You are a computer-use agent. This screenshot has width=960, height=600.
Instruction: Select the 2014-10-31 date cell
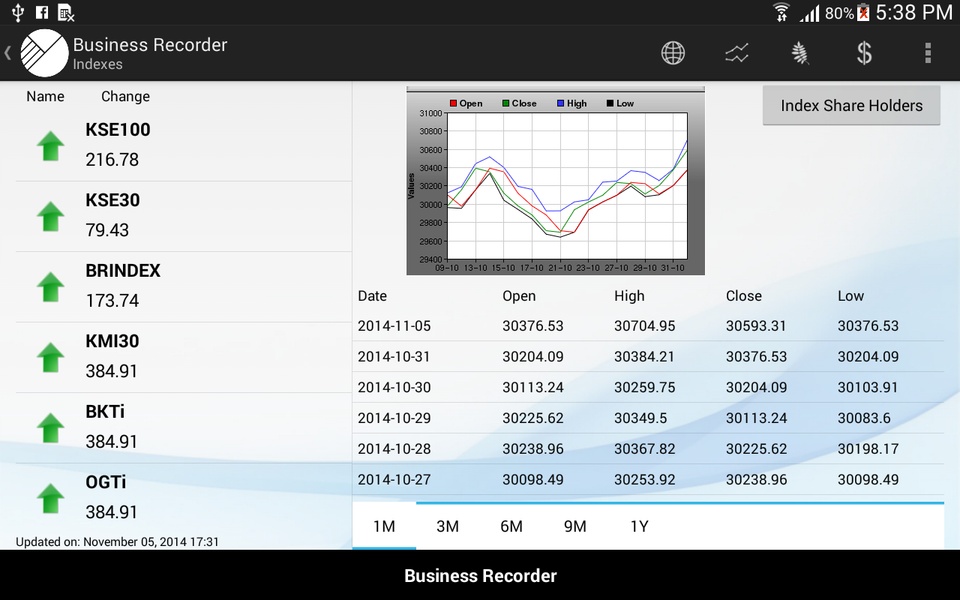pos(394,356)
